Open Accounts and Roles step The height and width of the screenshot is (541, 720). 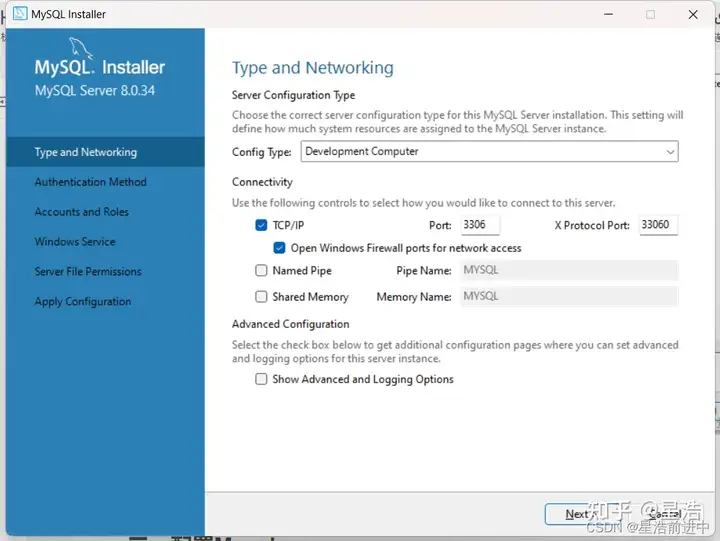(x=81, y=212)
